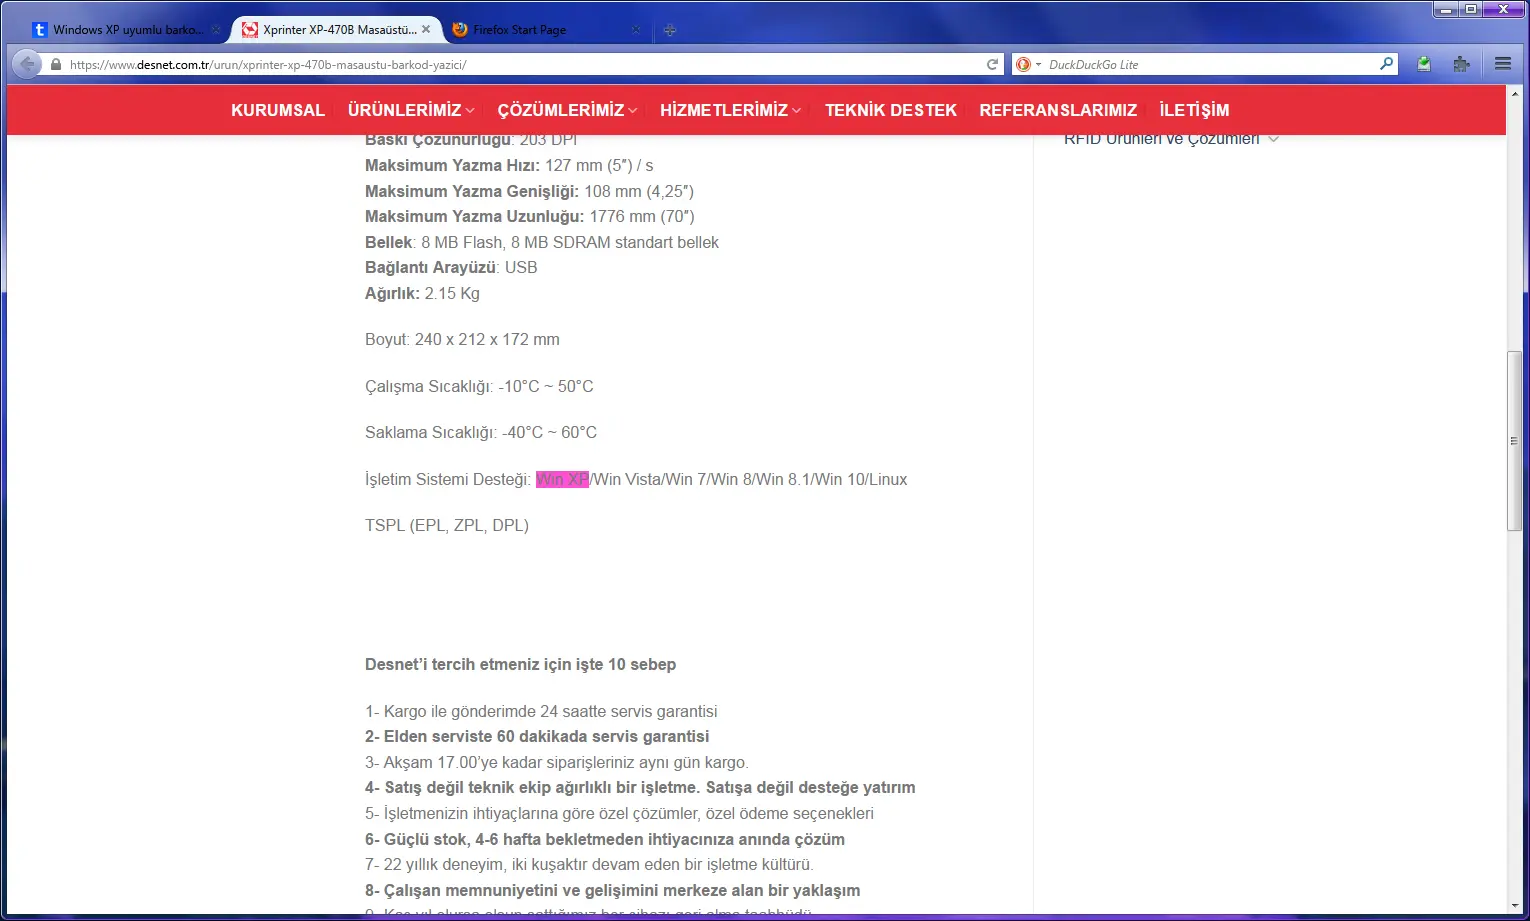Screen dimensions: 1530x921
Task: Click the URL address bar
Action: (520, 64)
